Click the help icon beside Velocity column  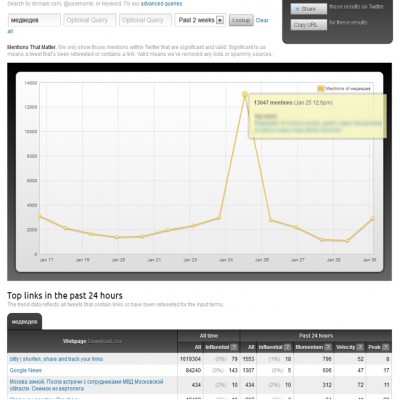[360, 347]
